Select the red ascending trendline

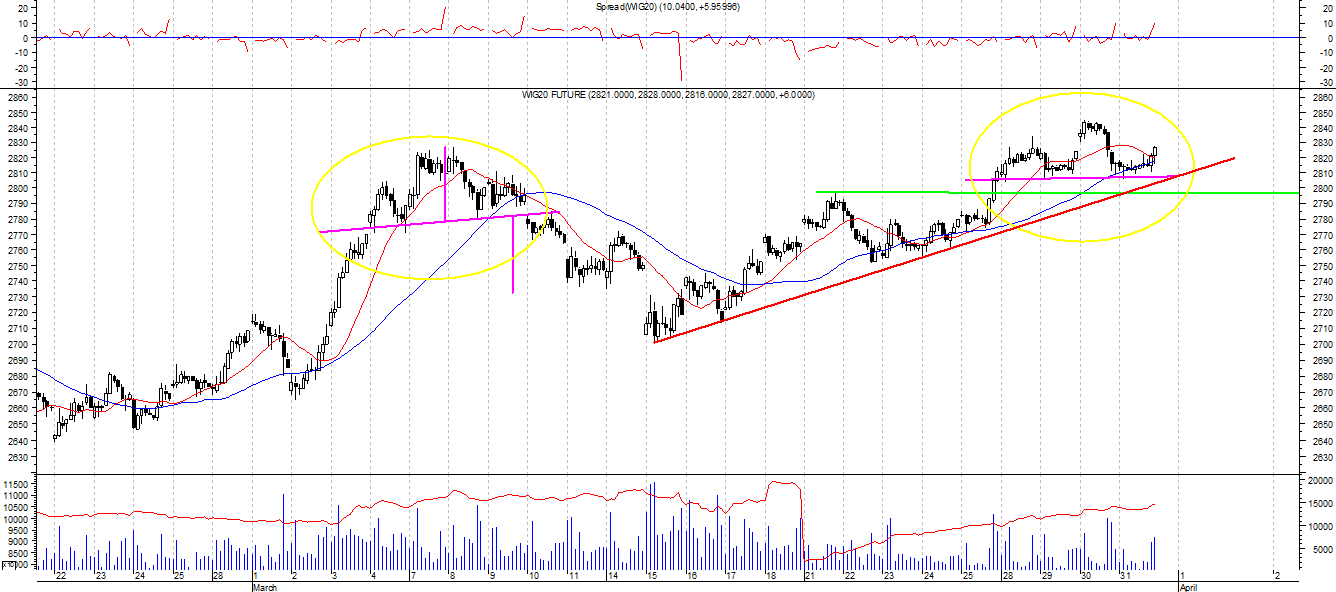pos(945,249)
